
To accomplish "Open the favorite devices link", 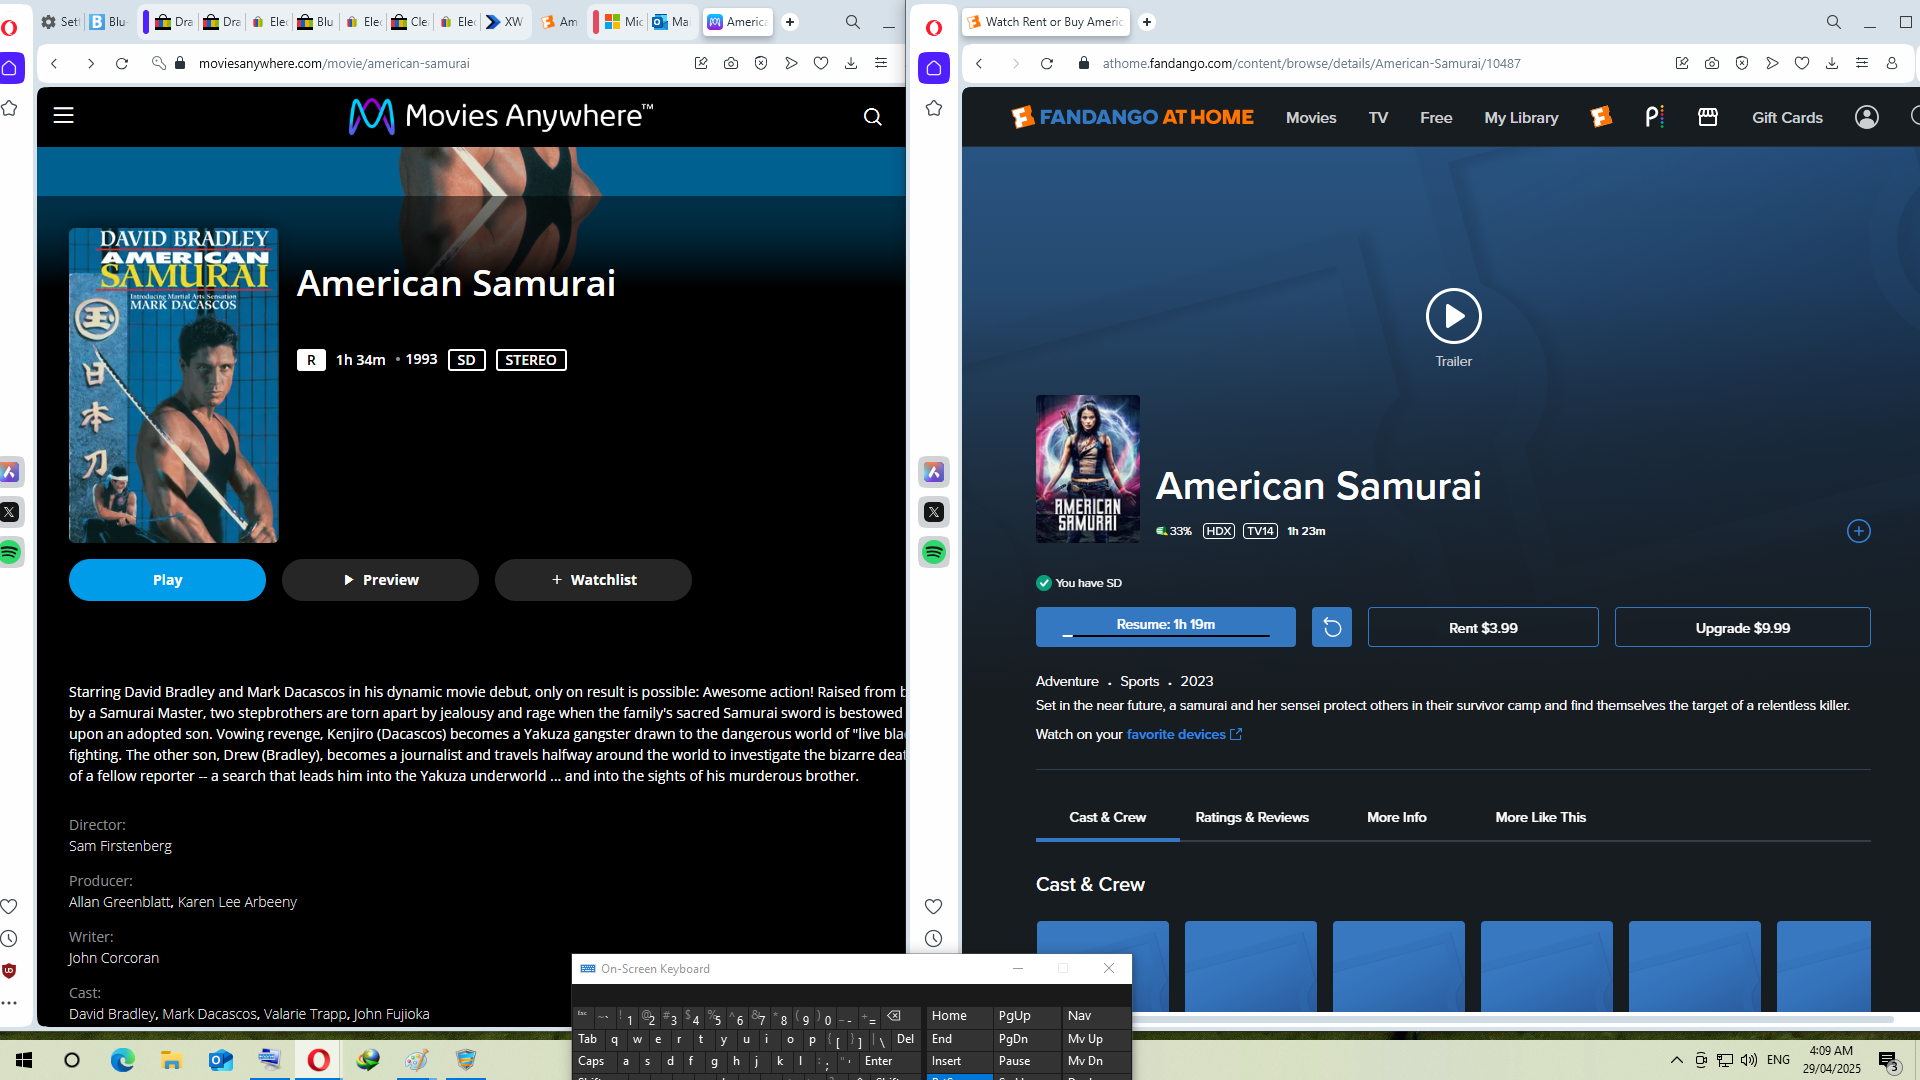I will coord(1184,734).
